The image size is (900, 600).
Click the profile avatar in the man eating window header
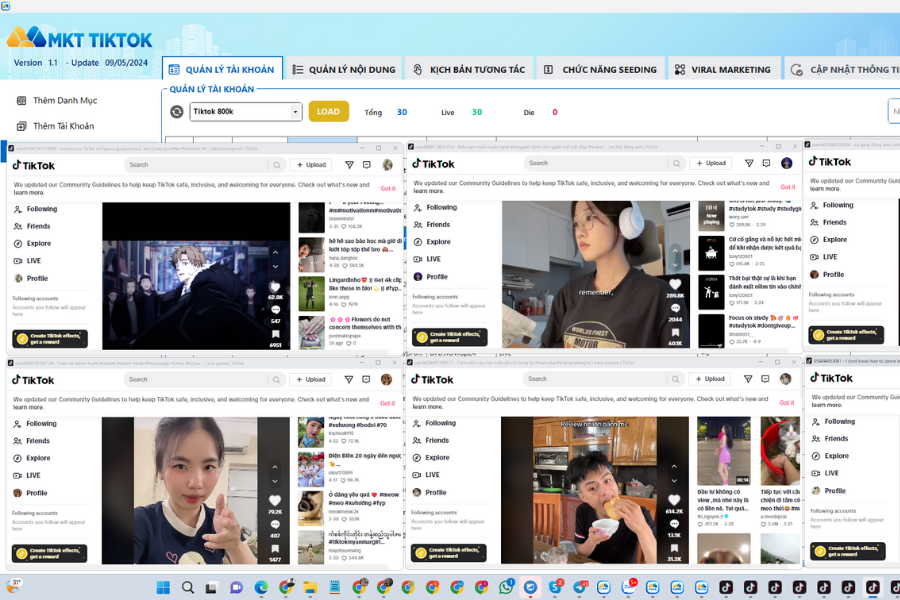click(785, 379)
